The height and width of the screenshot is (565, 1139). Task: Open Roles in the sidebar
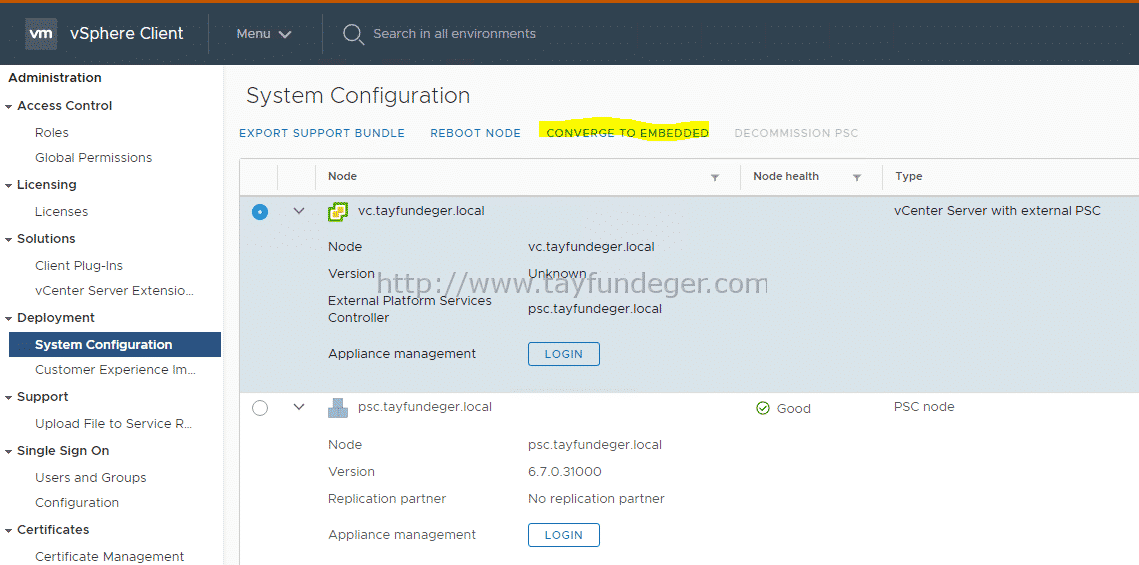52,132
